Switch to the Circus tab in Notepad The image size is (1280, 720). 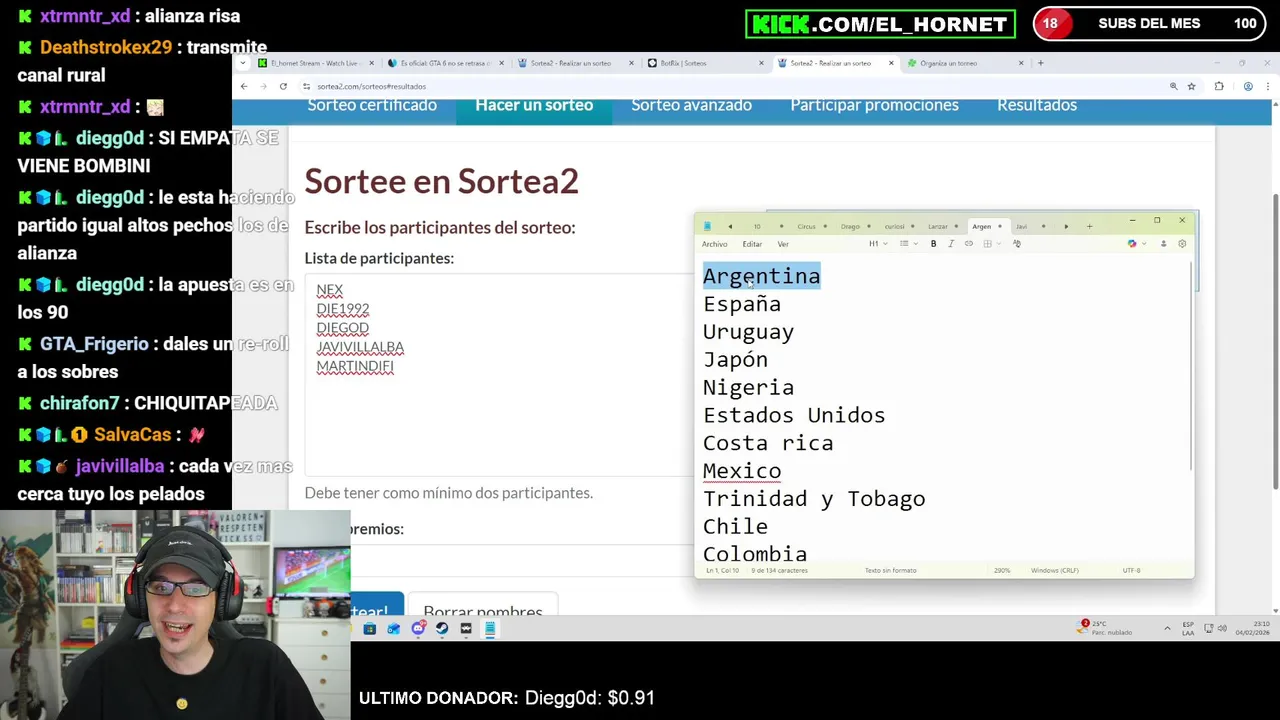click(x=807, y=227)
